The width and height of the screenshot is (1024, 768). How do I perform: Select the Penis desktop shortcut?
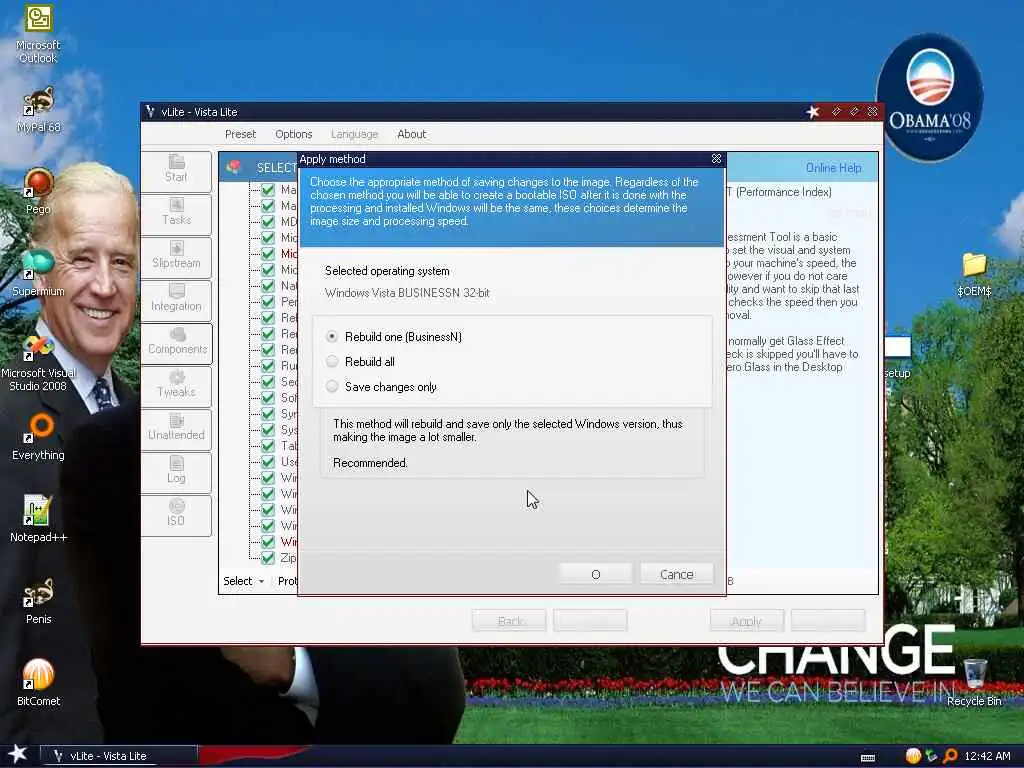click(x=38, y=600)
